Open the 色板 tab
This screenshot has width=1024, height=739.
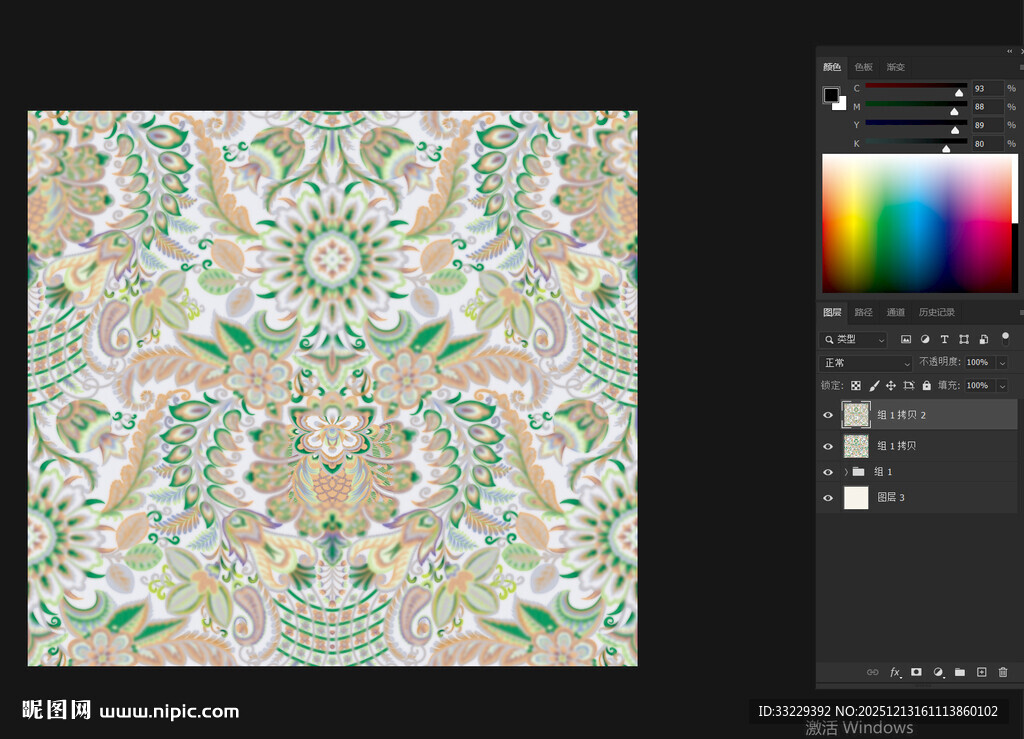863,67
